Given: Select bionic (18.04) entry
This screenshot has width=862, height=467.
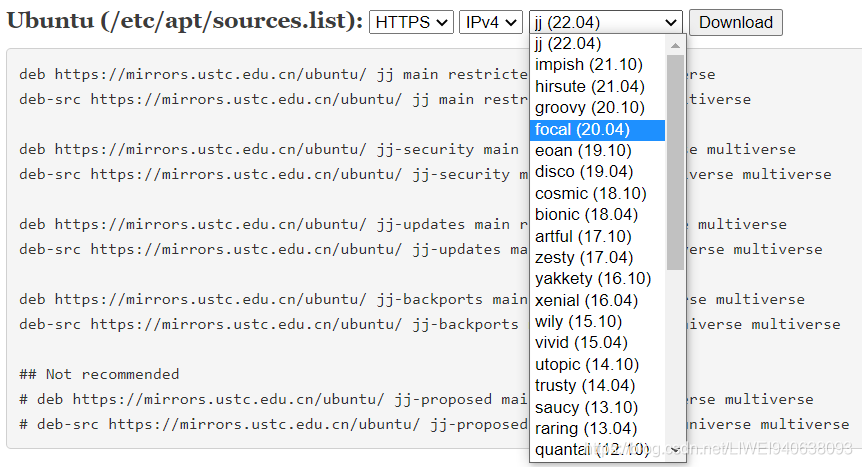Looking at the screenshot, I should pyautogui.click(x=597, y=215).
